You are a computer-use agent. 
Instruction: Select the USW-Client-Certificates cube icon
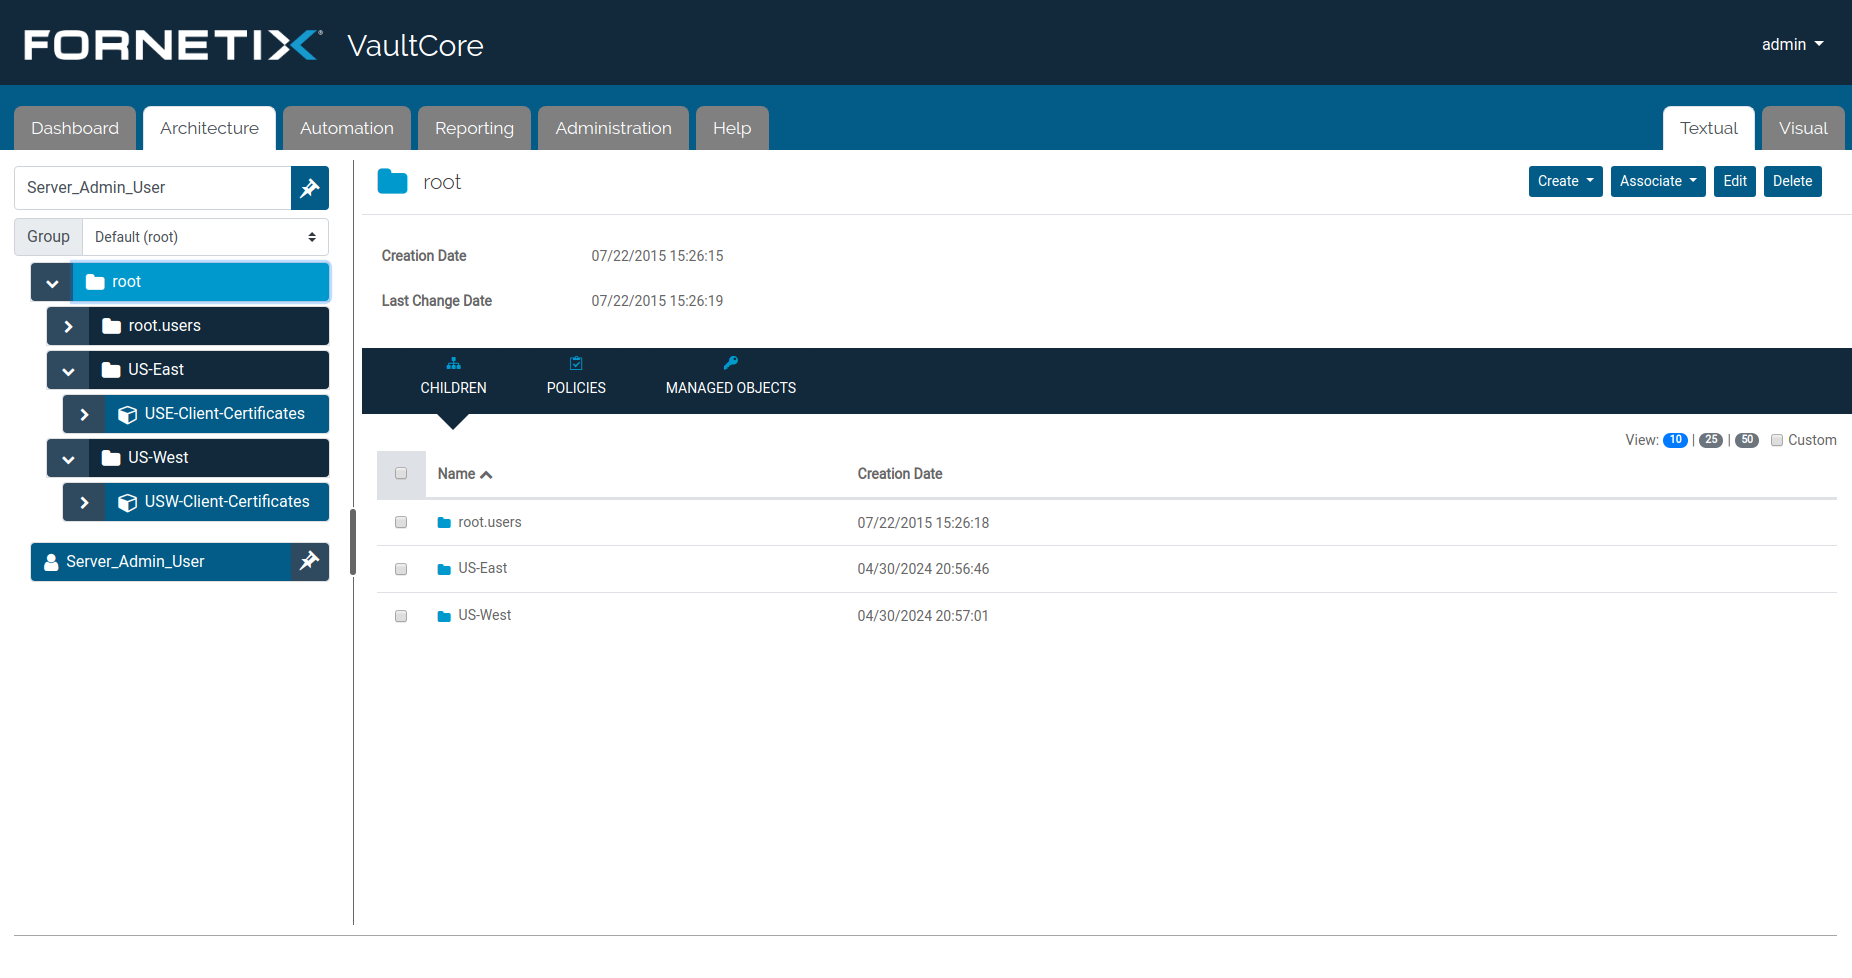(x=127, y=502)
